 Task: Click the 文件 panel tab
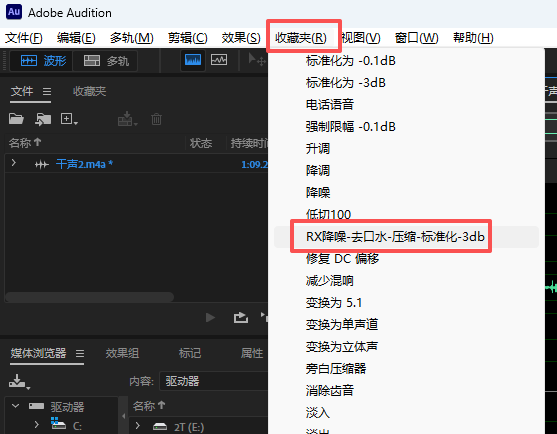[22, 92]
